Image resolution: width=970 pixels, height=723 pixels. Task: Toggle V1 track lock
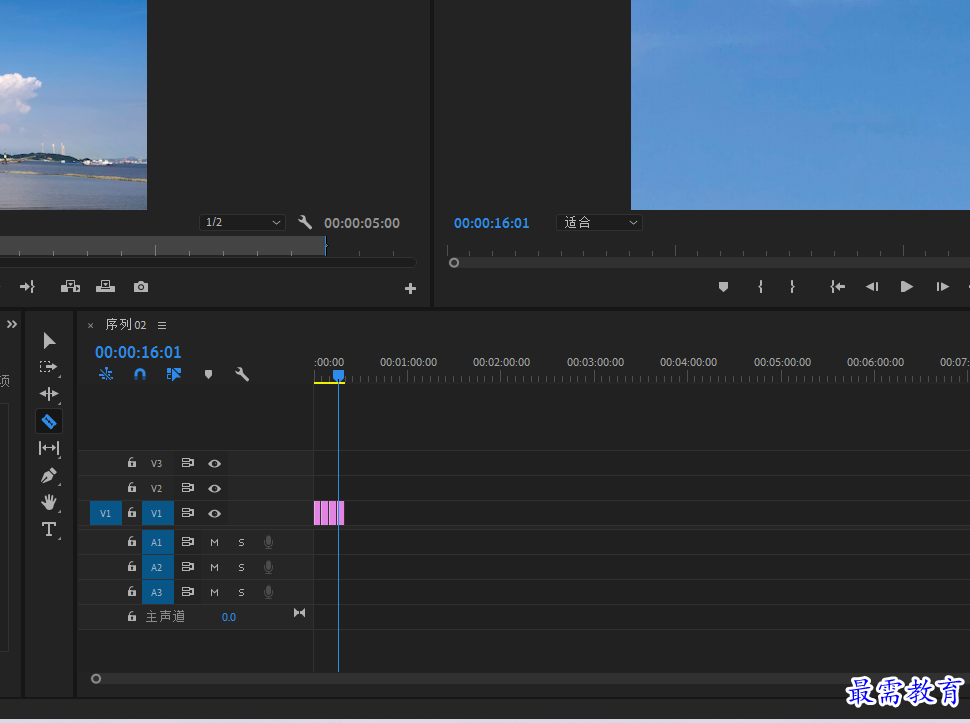click(132, 513)
